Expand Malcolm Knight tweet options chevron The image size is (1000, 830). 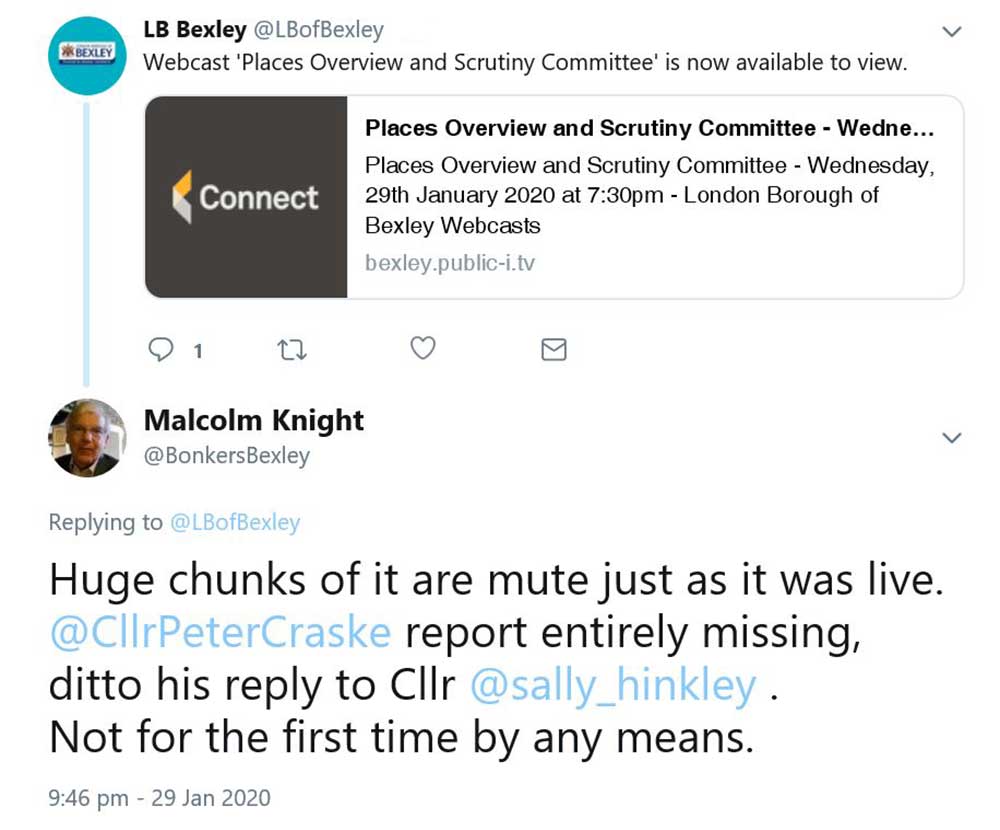(952, 438)
